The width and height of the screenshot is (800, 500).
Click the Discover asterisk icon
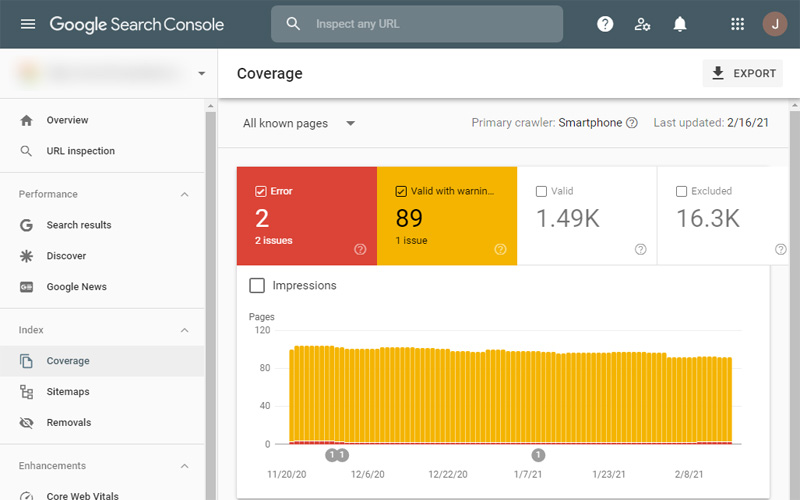26,256
